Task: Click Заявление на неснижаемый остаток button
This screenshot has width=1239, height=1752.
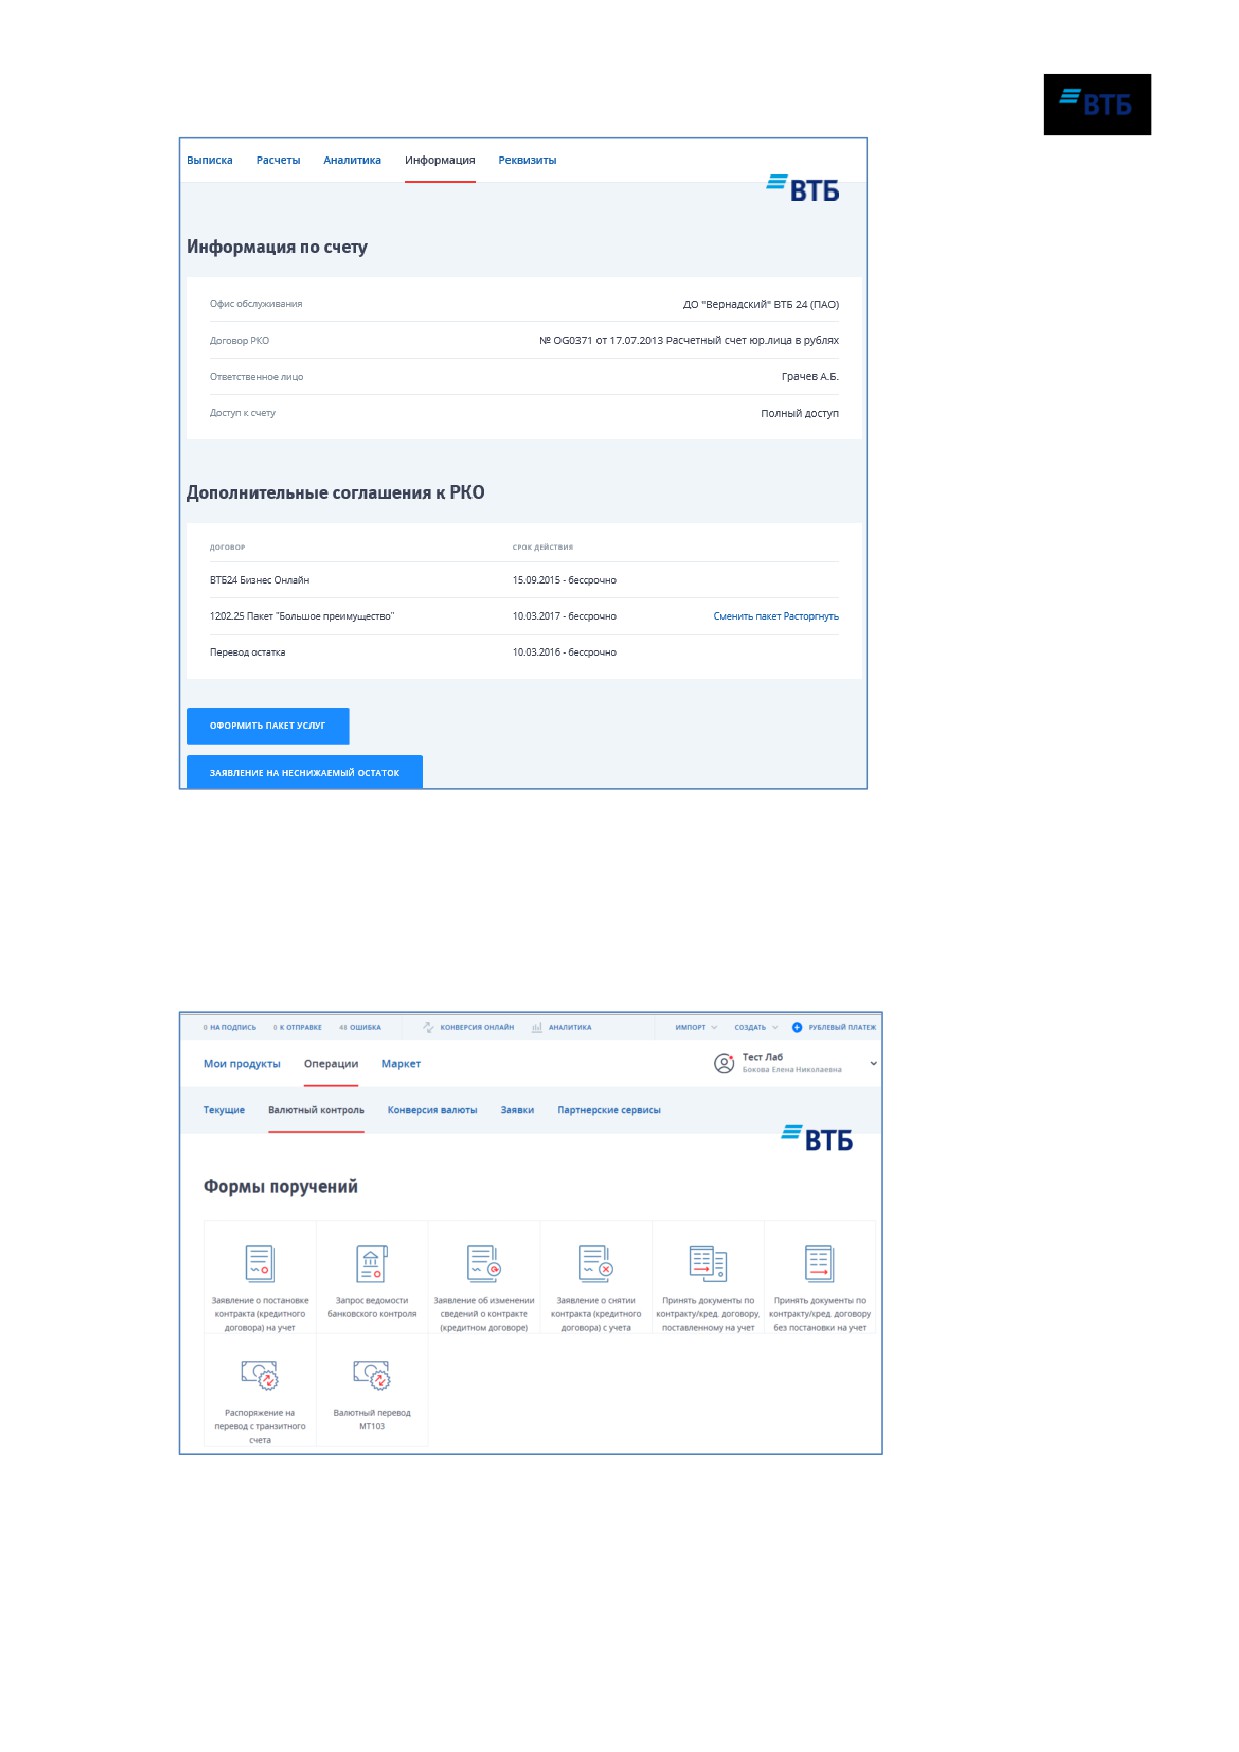Action: click(x=305, y=772)
